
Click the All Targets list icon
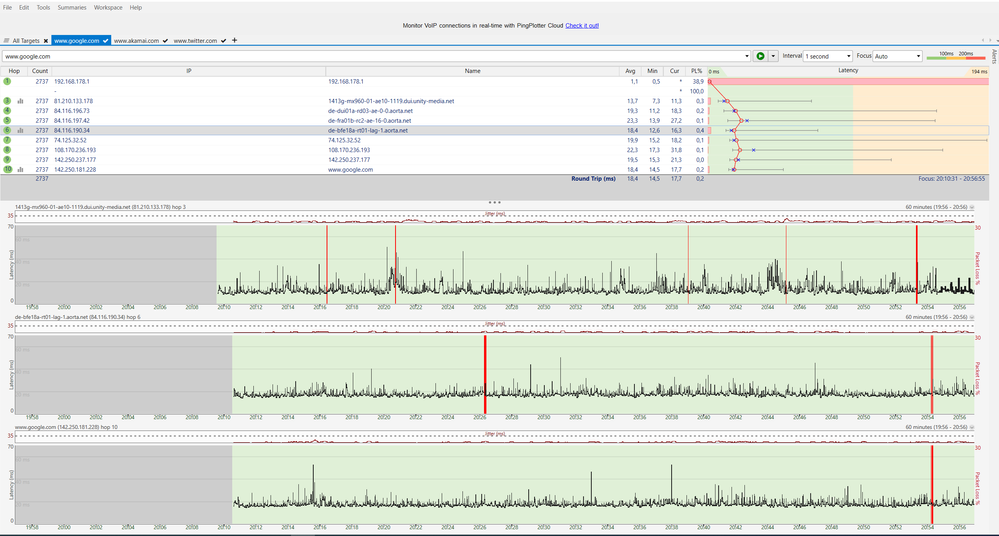[x=7, y=41]
